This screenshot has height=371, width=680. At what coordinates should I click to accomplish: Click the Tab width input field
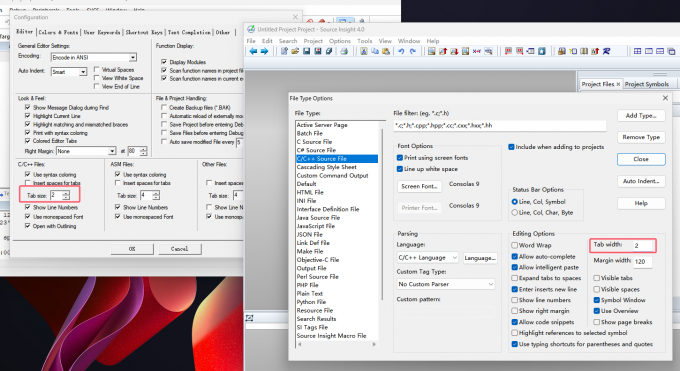click(x=642, y=246)
